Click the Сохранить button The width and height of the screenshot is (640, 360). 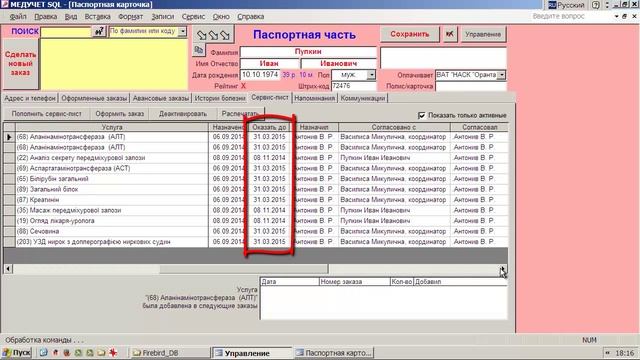point(409,34)
